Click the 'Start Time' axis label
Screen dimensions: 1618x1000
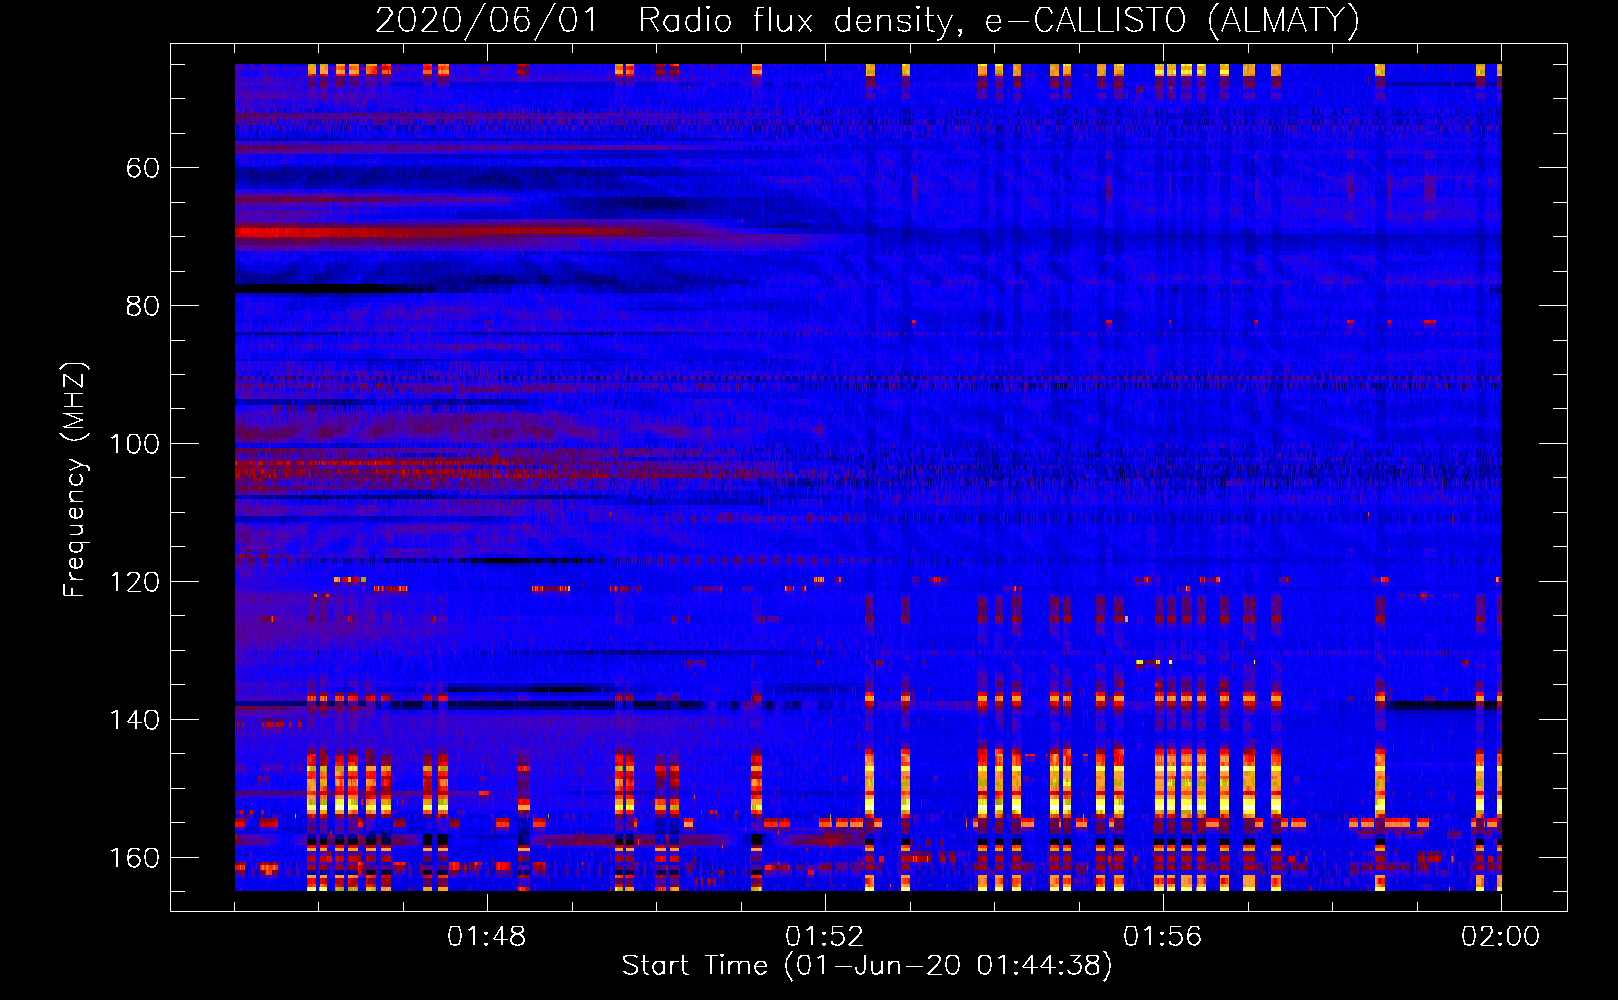(867, 966)
